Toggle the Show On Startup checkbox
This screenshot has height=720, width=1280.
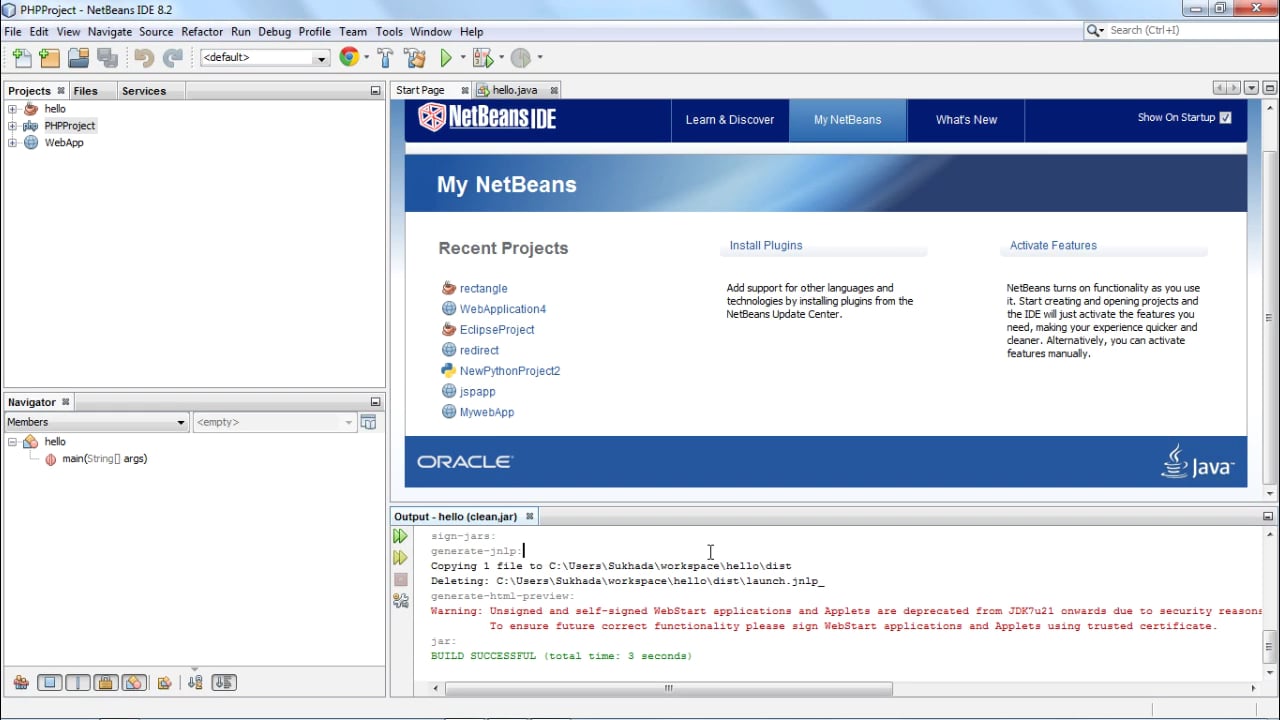[1226, 118]
